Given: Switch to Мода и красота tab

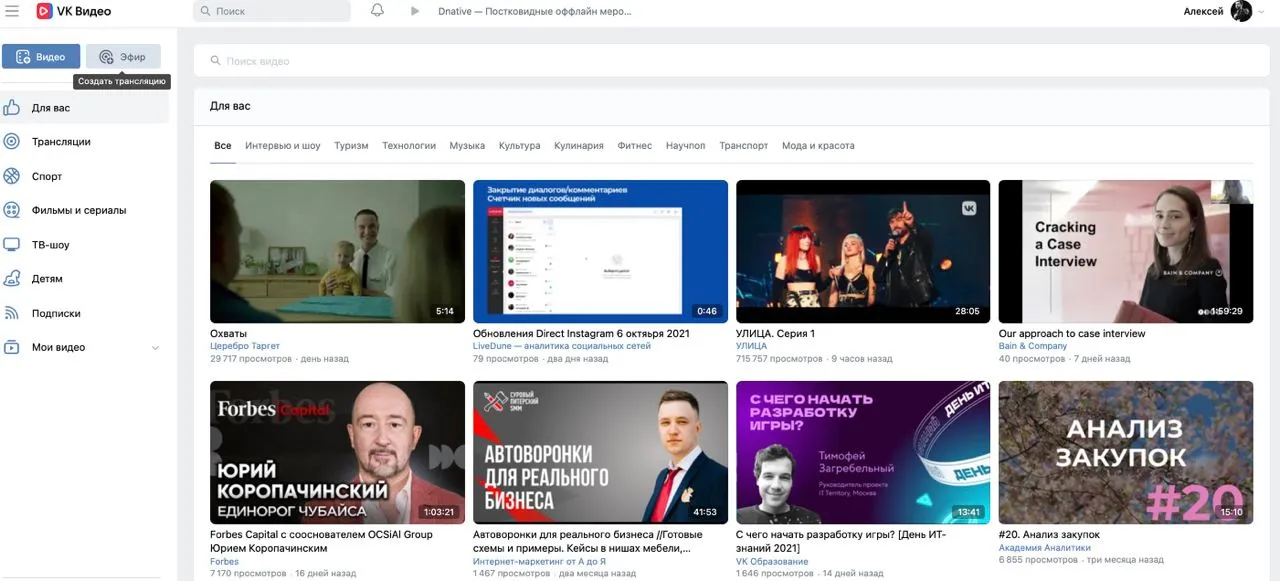Looking at the screenshot, I should tap(818, 146).
